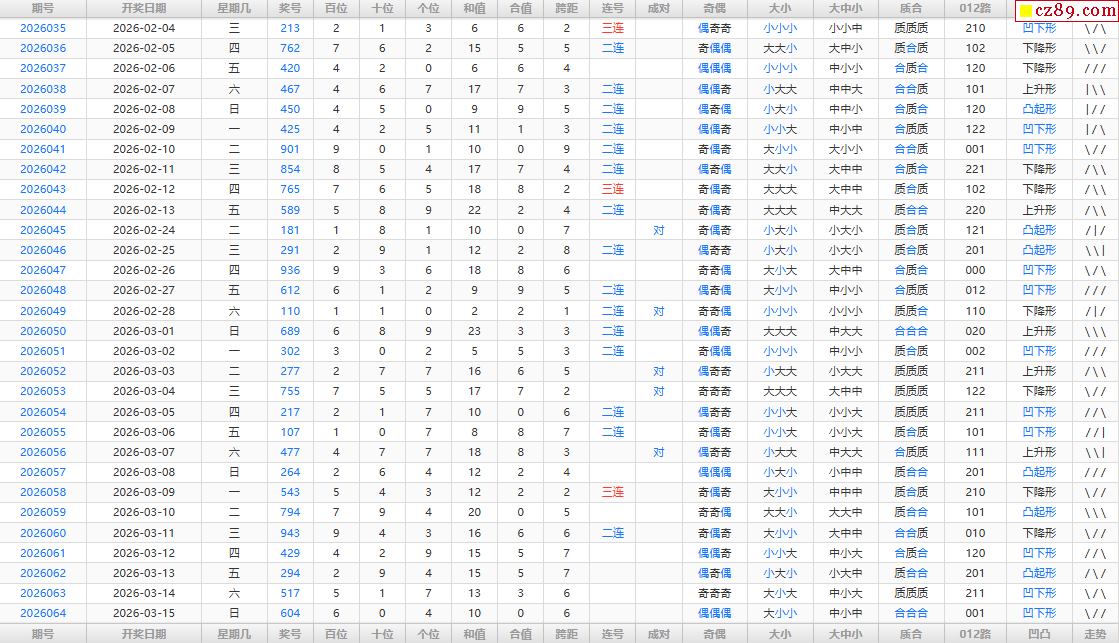Select winning number 477 in row 2026056
The image size is (1119, 643).
(x=290, y=452)
